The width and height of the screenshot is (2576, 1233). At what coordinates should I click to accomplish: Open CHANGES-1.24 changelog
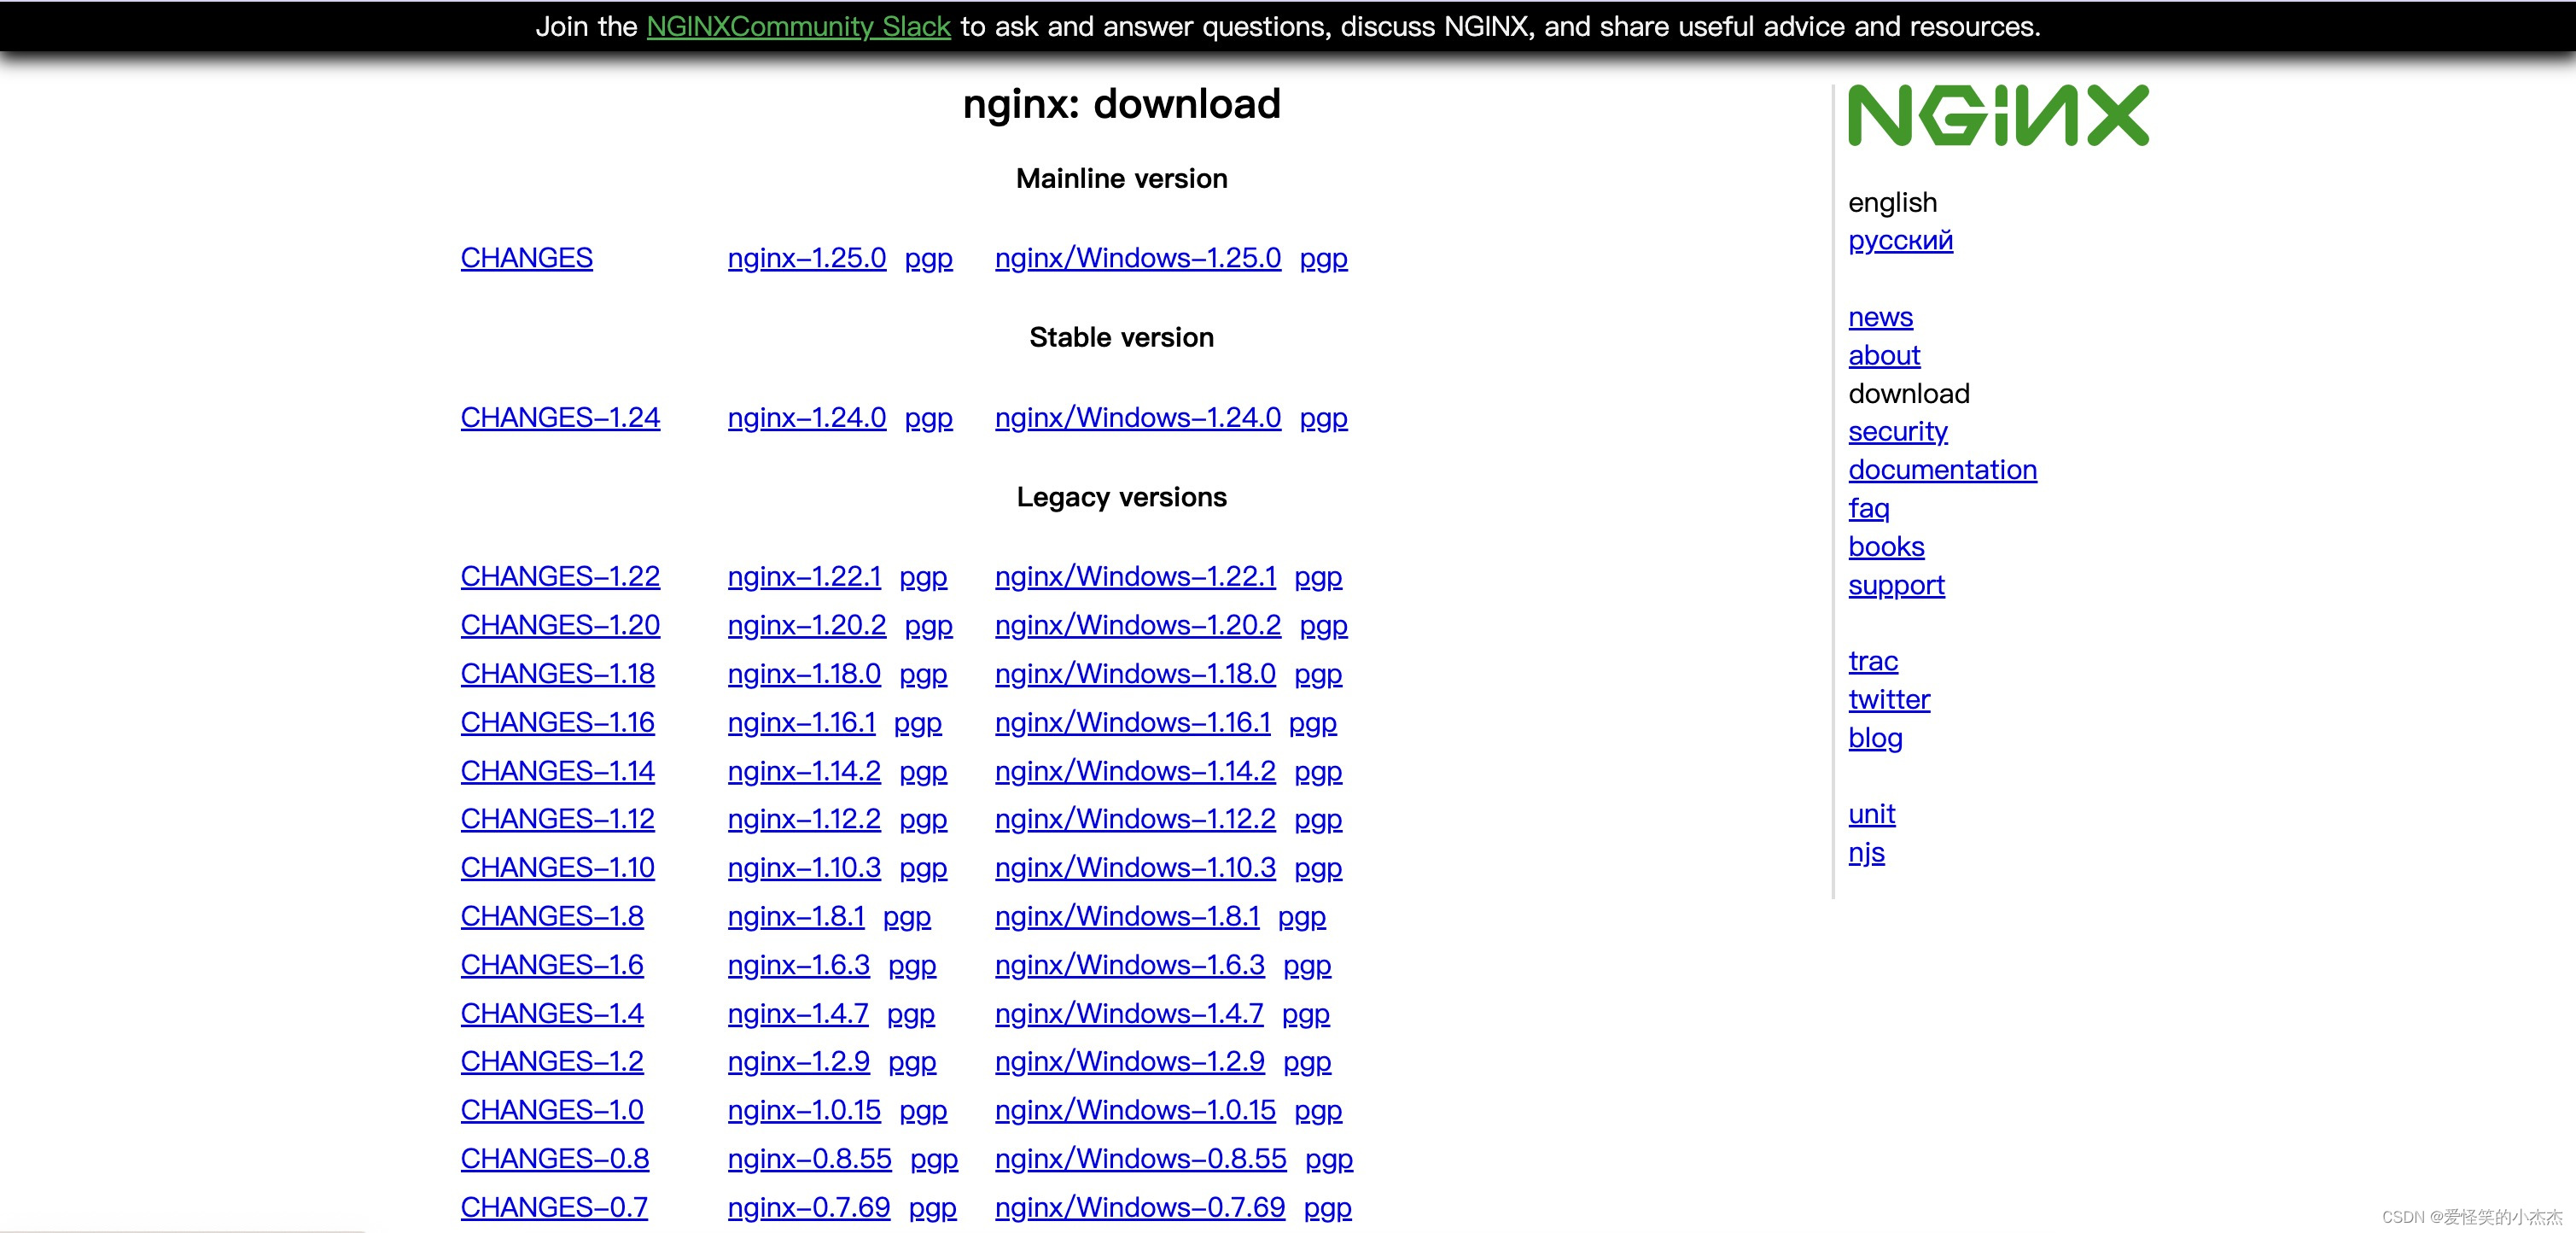coord(559,418)
